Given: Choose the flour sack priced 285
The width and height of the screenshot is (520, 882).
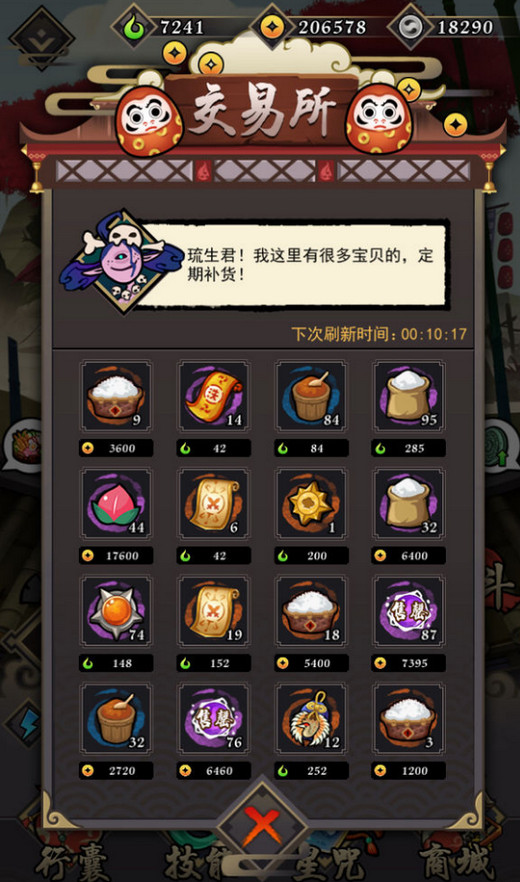Looking at the screenshot, I should pos(409,397).
